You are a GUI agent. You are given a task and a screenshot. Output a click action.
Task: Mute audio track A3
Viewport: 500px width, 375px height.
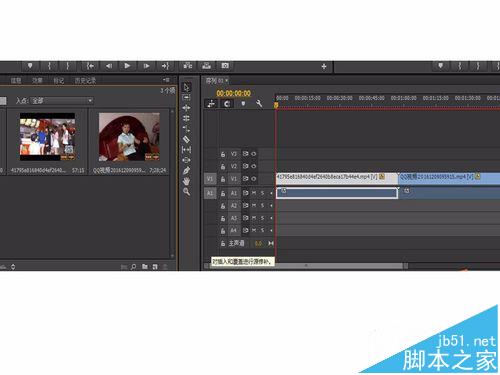254,218
